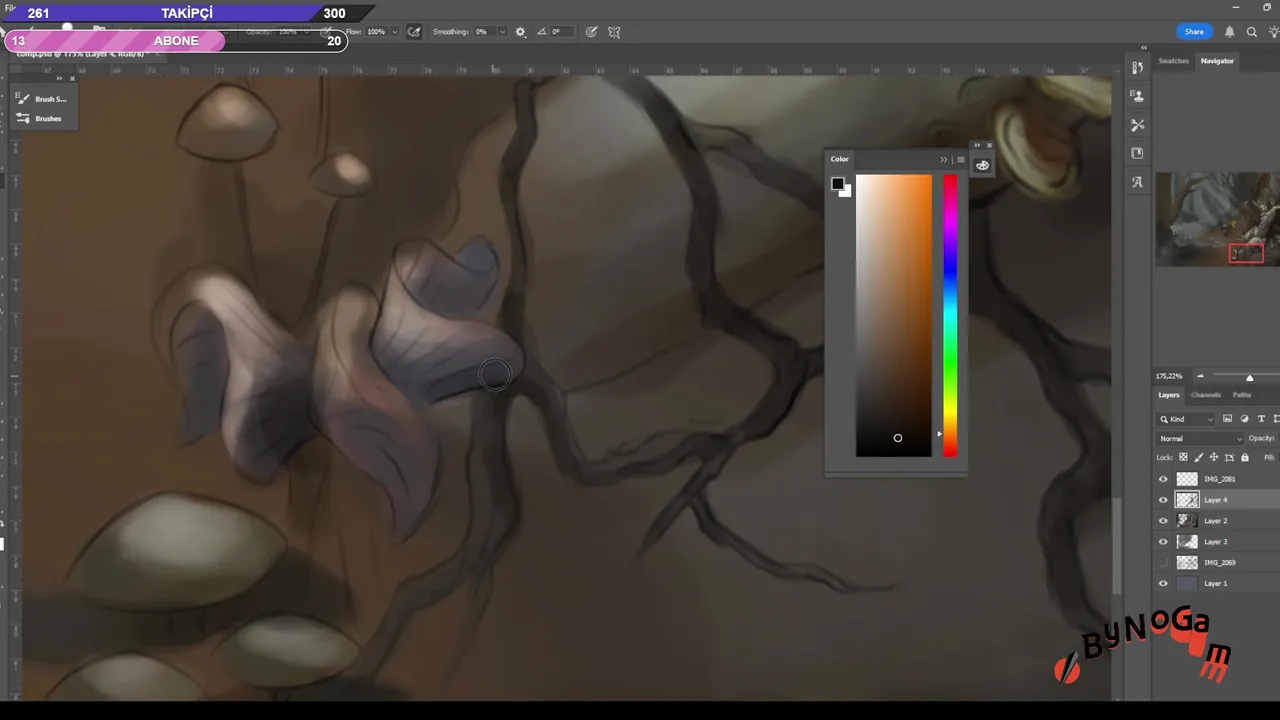This screenshot has width=1280, height=720.
Task: Select the IMG_2081 layer thumbnail
Action: click(1187, 479)
